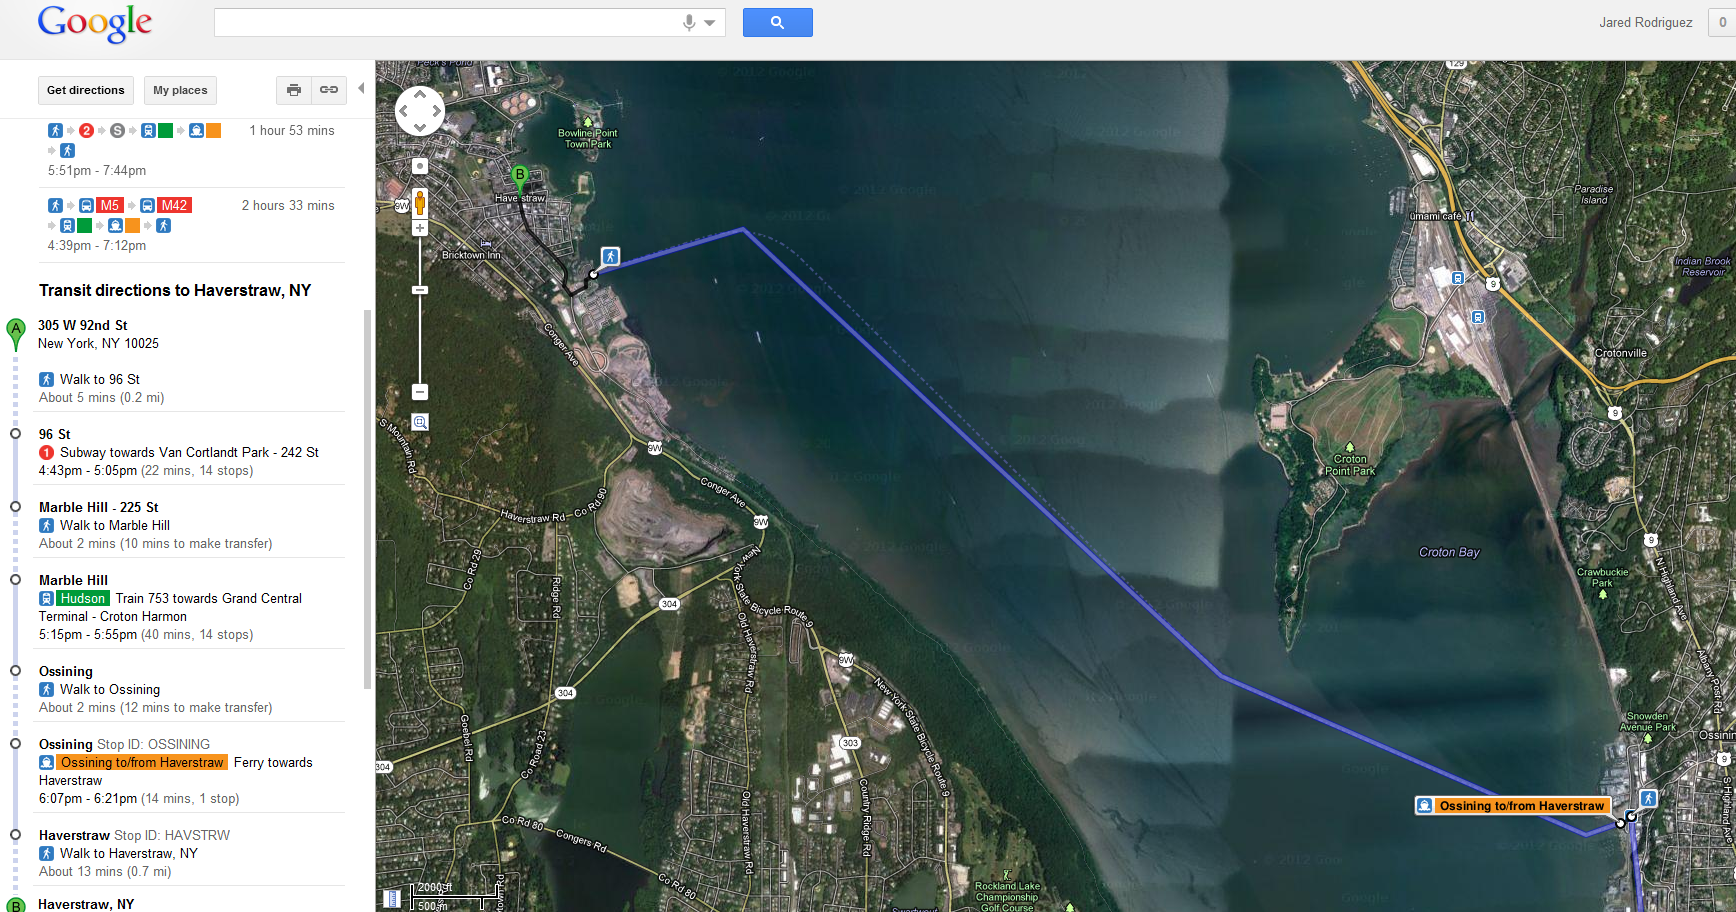Collapse the left directions panel

tap(361, 88)
